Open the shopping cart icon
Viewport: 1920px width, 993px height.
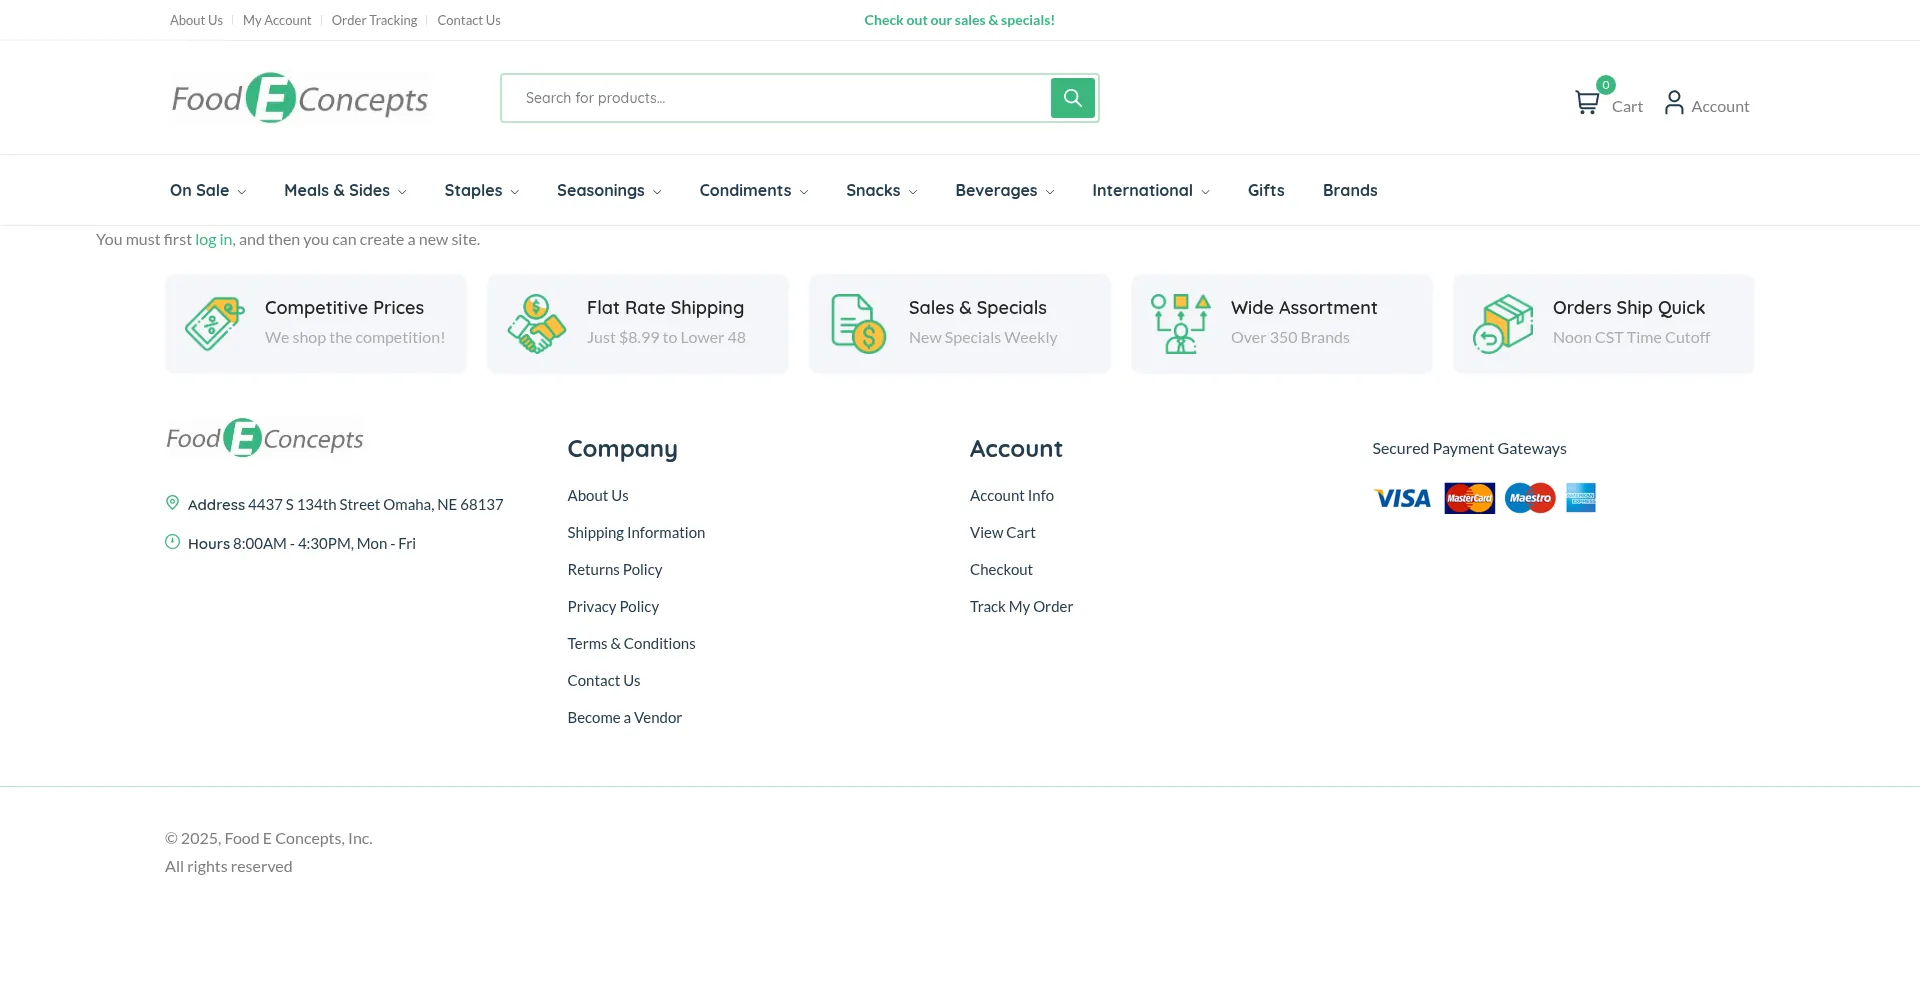tap(1586, 102)
